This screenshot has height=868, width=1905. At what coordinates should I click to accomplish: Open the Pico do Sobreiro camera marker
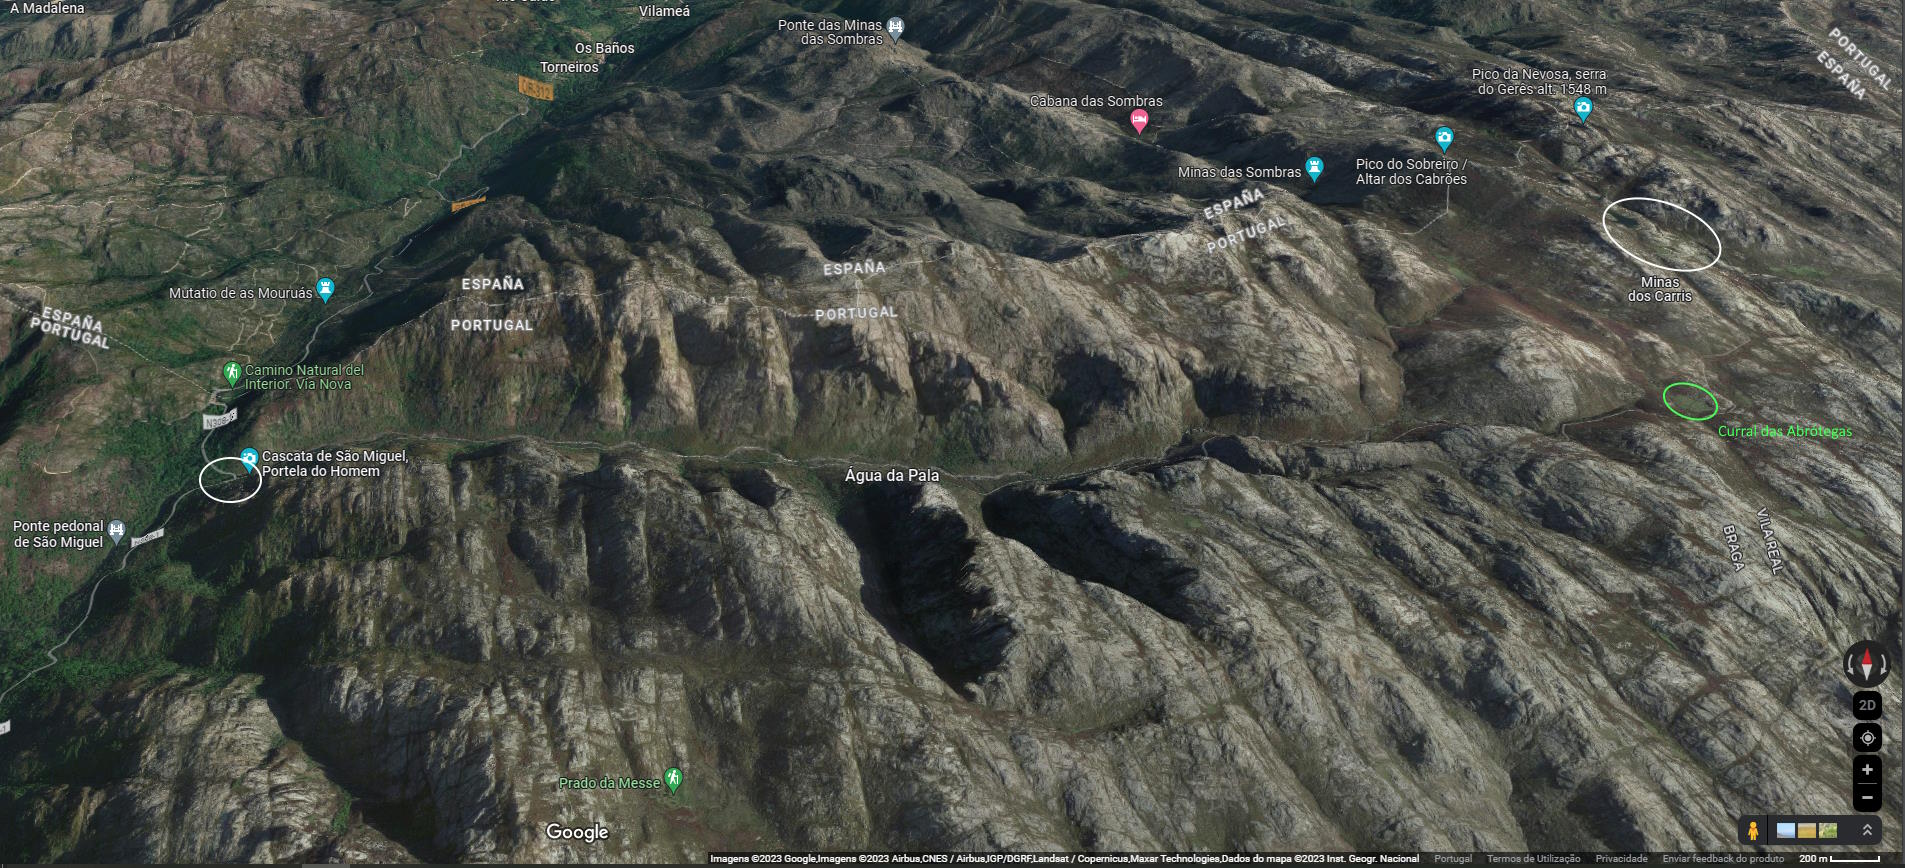[x=1443, y=138]
